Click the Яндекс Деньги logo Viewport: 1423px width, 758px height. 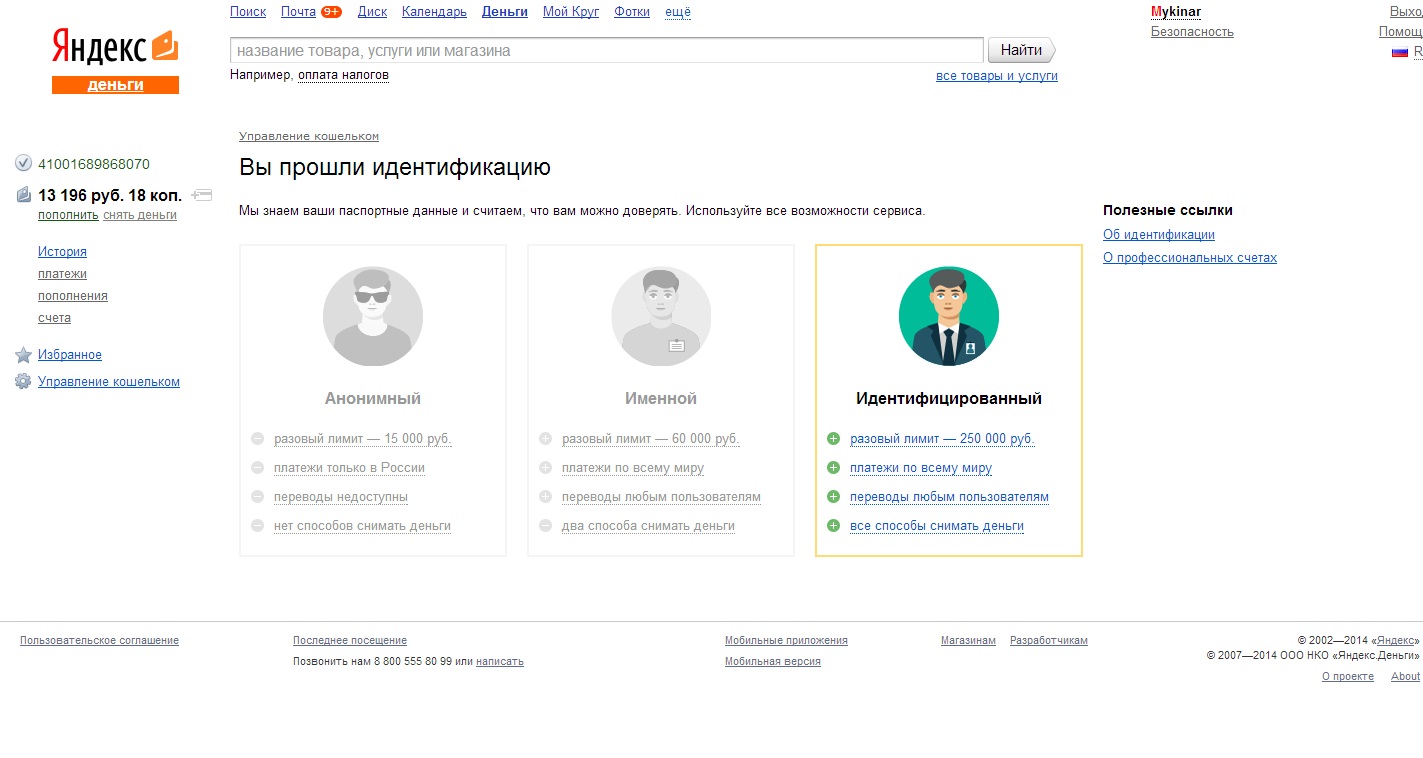click(115, 61)
